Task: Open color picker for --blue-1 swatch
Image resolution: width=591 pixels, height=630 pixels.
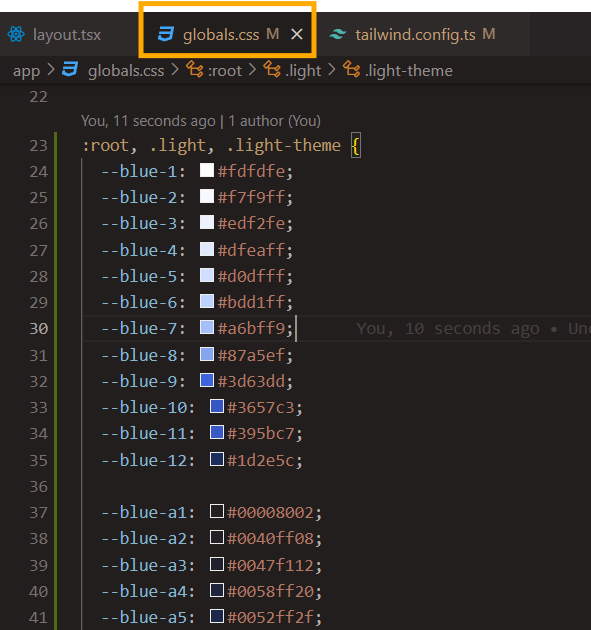Action: 207,170
